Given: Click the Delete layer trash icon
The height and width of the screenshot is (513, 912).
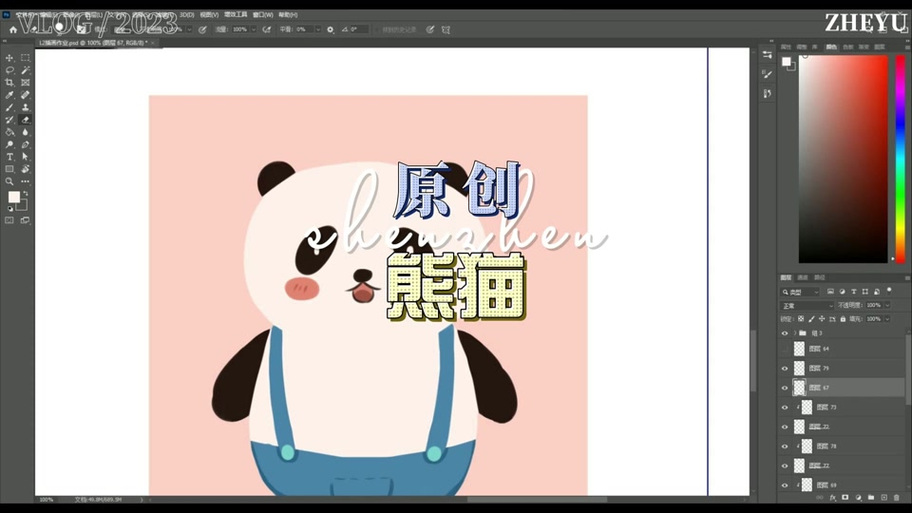Looking at the screenshot, I should coord(896,498).
